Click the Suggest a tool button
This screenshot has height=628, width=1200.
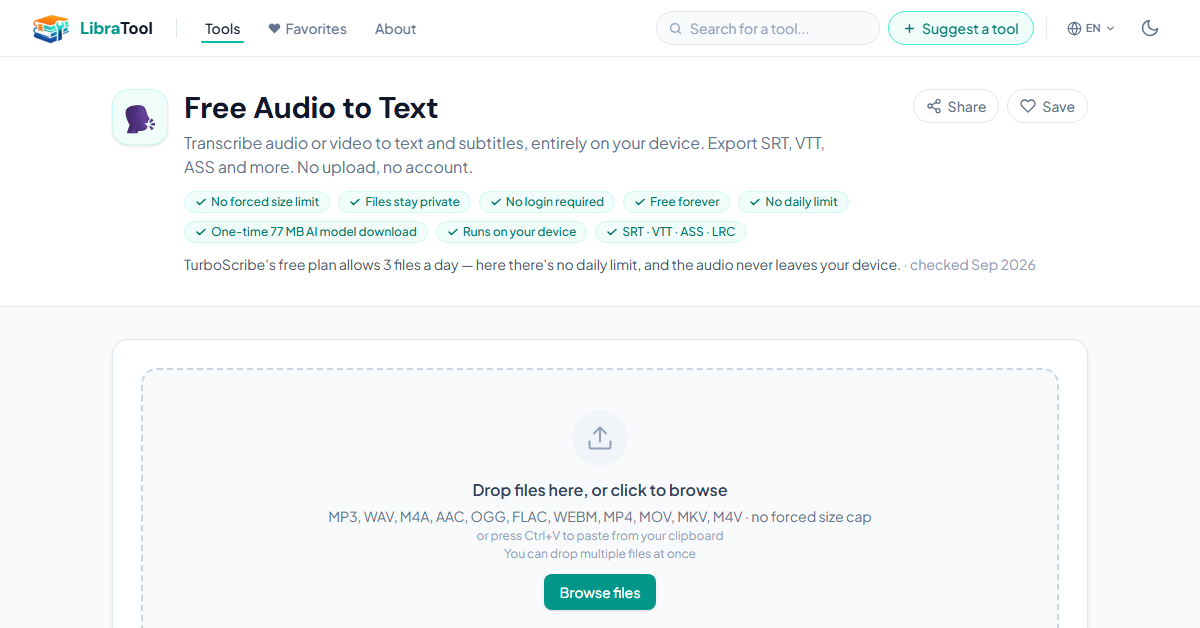961,29
